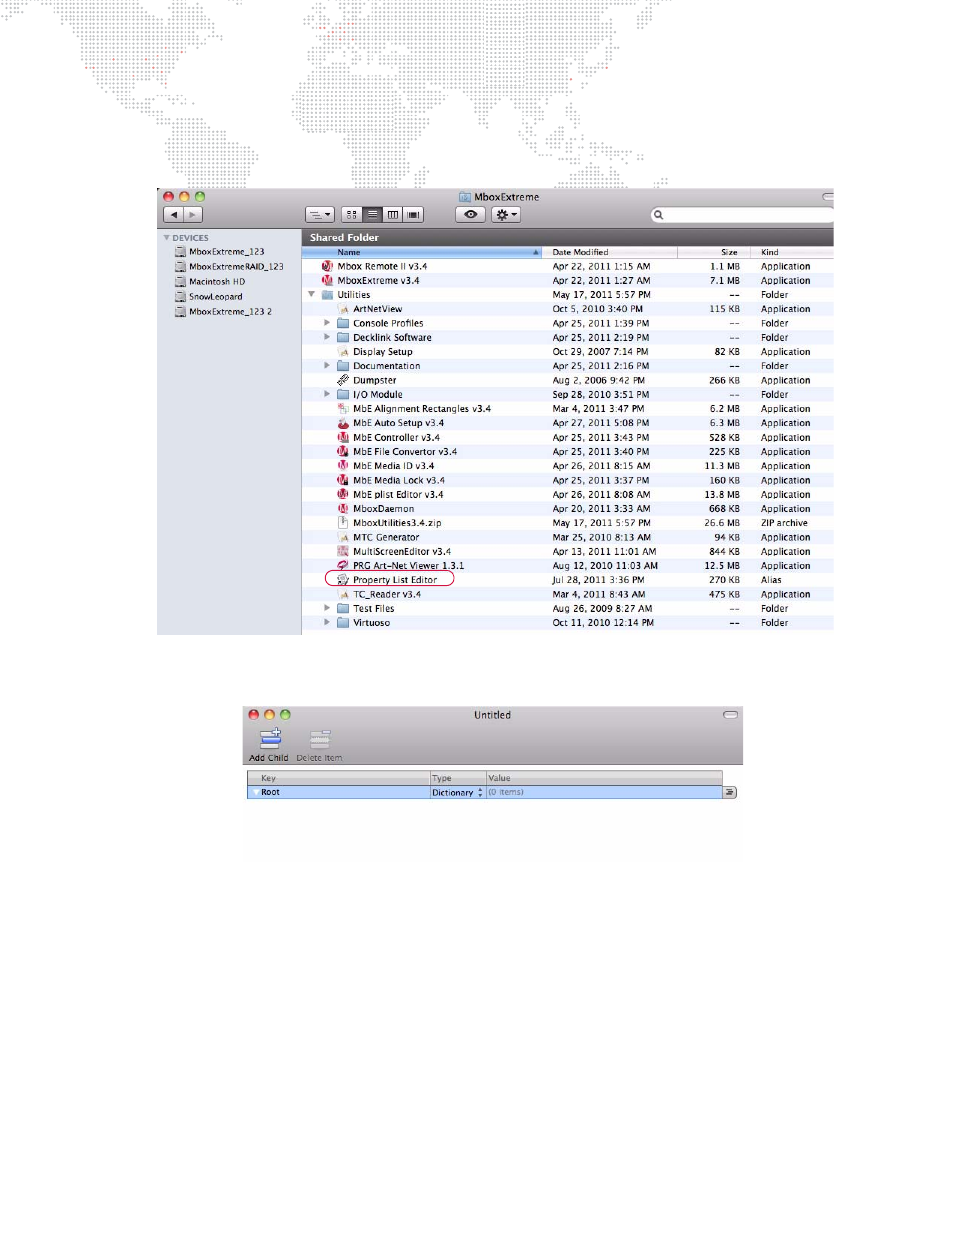Viewport: 954px width, 1235px height.
Task: Select the Display Setup application icon
Action: (x=343, y=352)
